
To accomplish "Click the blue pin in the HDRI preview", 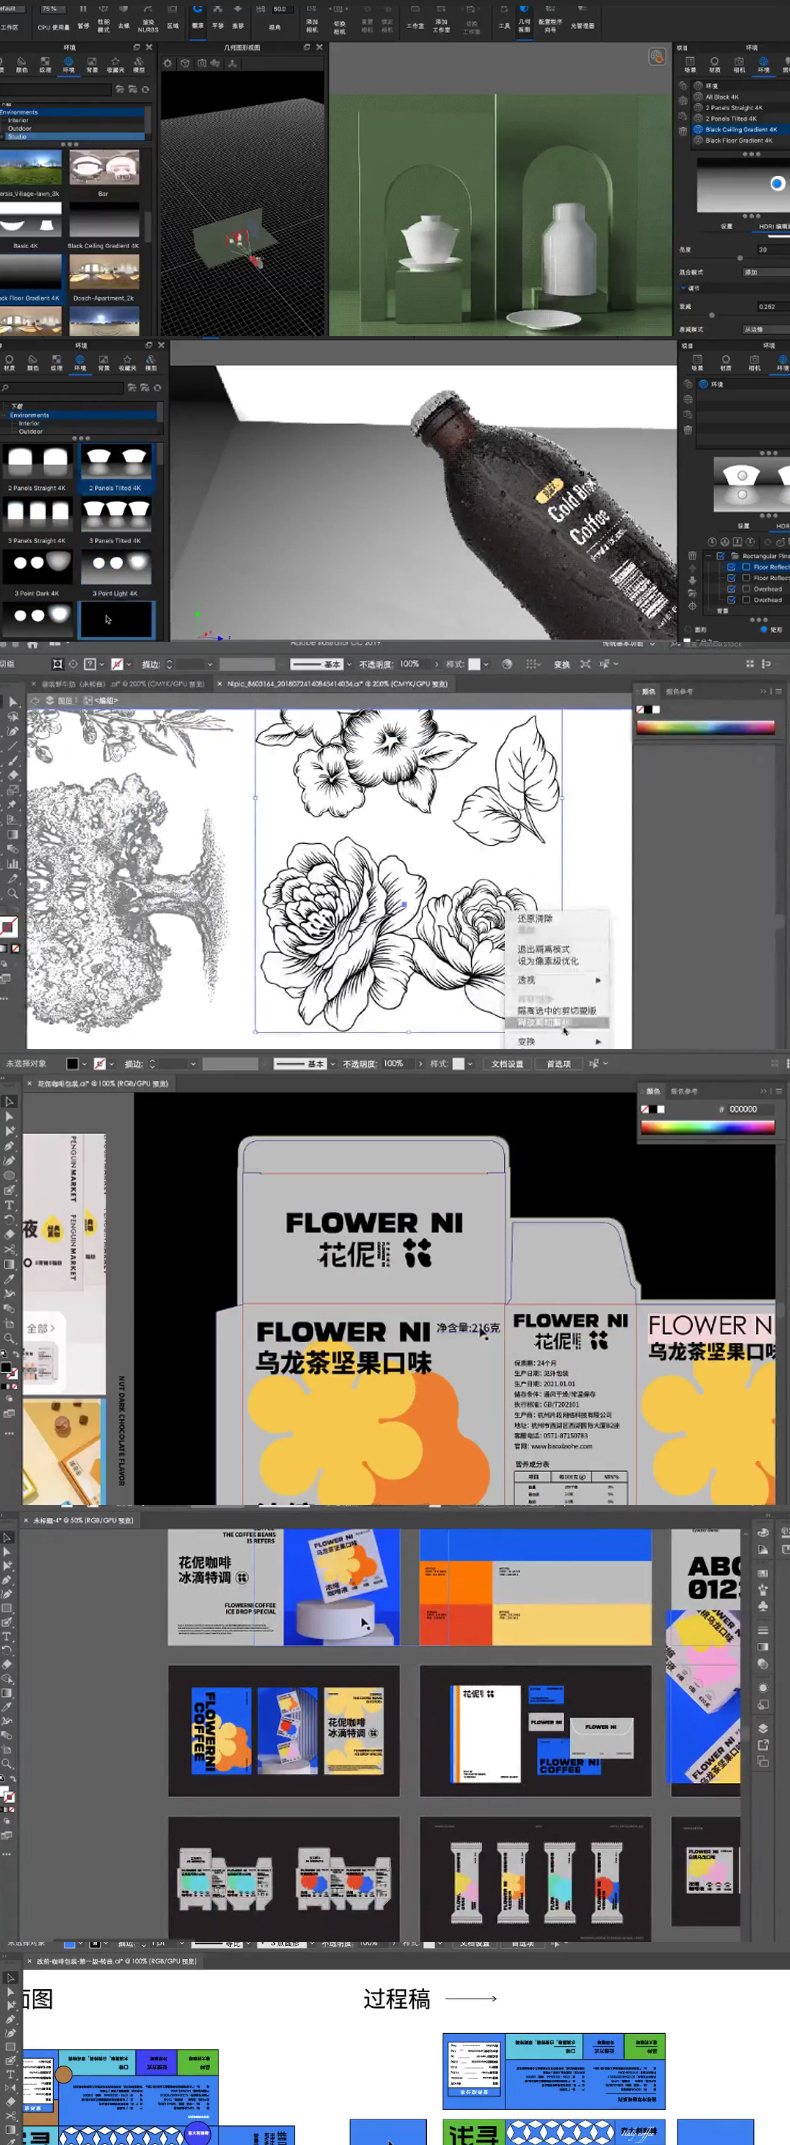I will pos(777,184).
